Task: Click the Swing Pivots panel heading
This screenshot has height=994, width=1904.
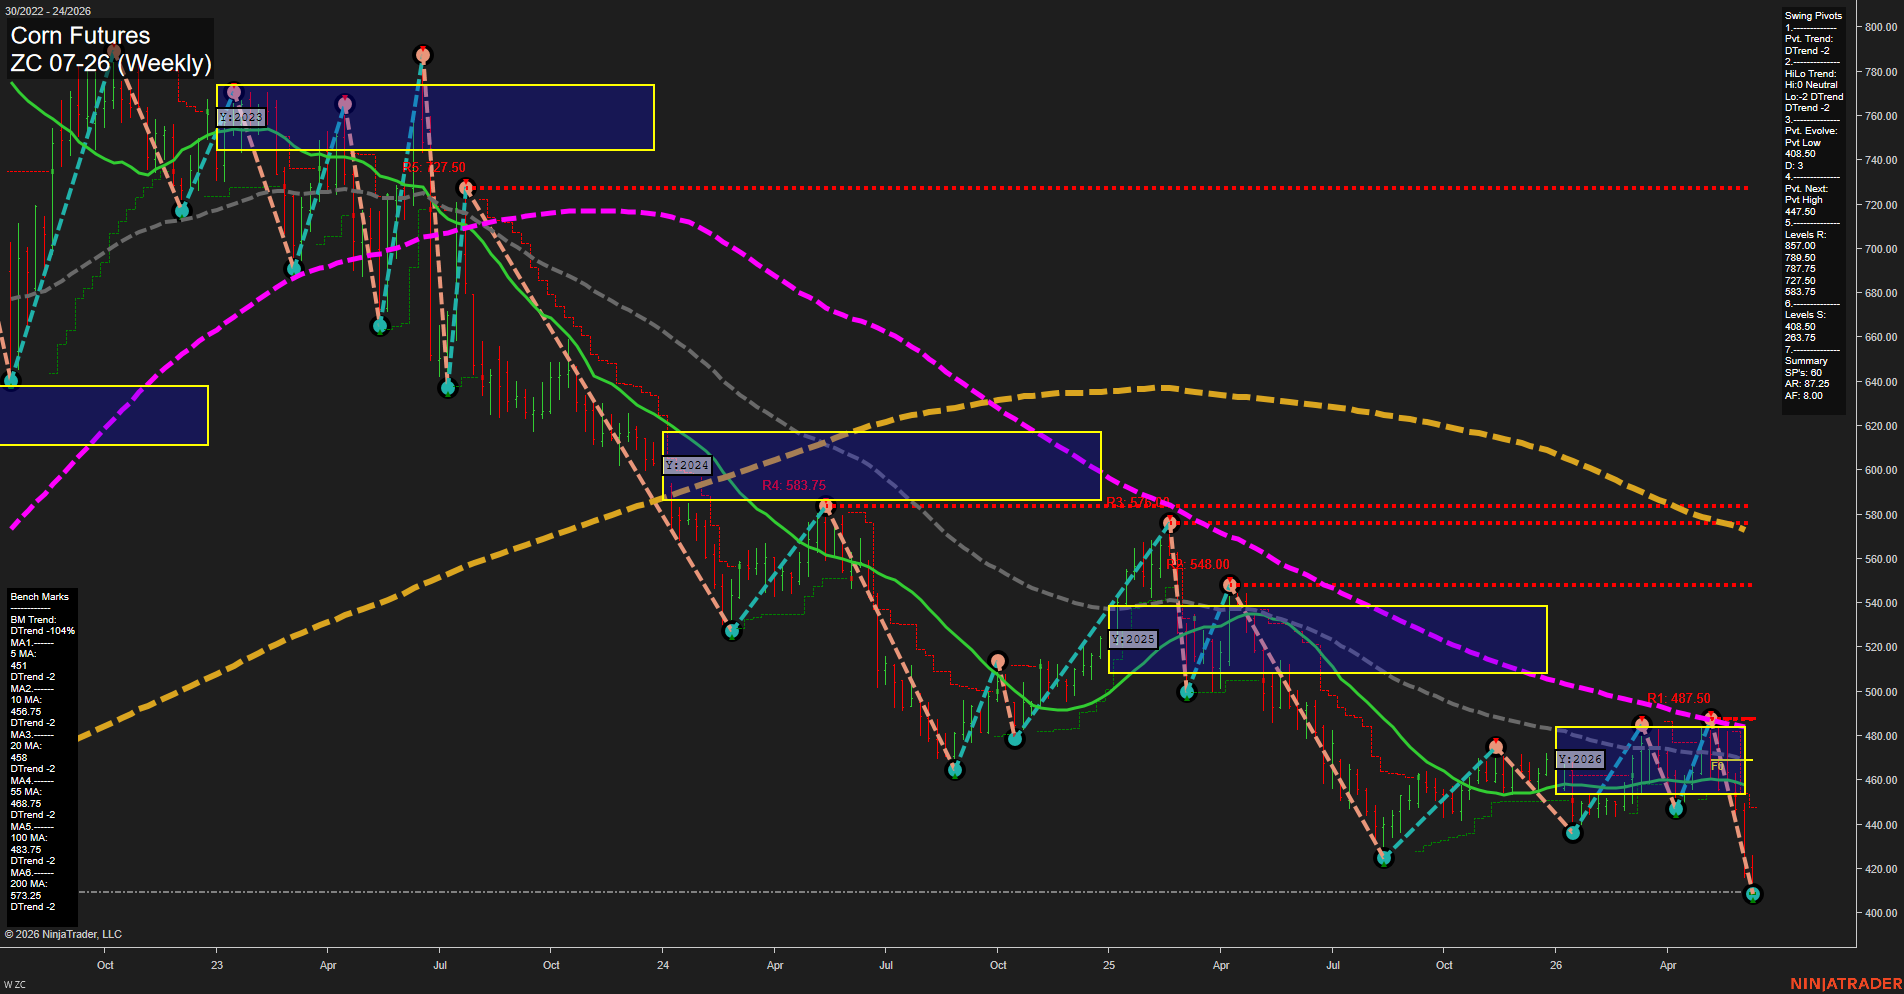Action: (1813, 16)
